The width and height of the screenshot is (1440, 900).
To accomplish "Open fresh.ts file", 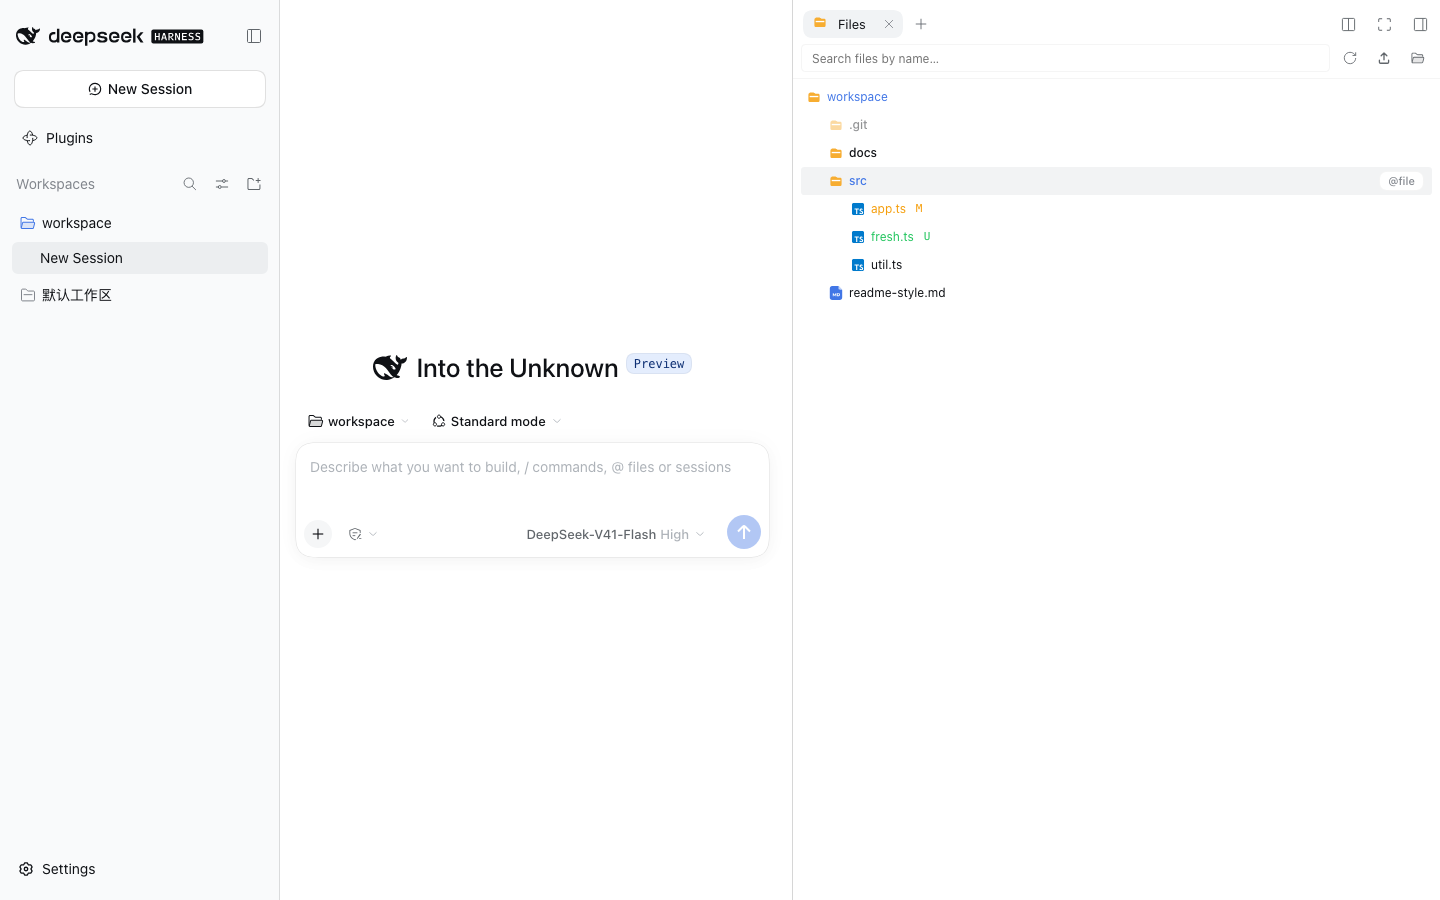I will click(1116, 237).
